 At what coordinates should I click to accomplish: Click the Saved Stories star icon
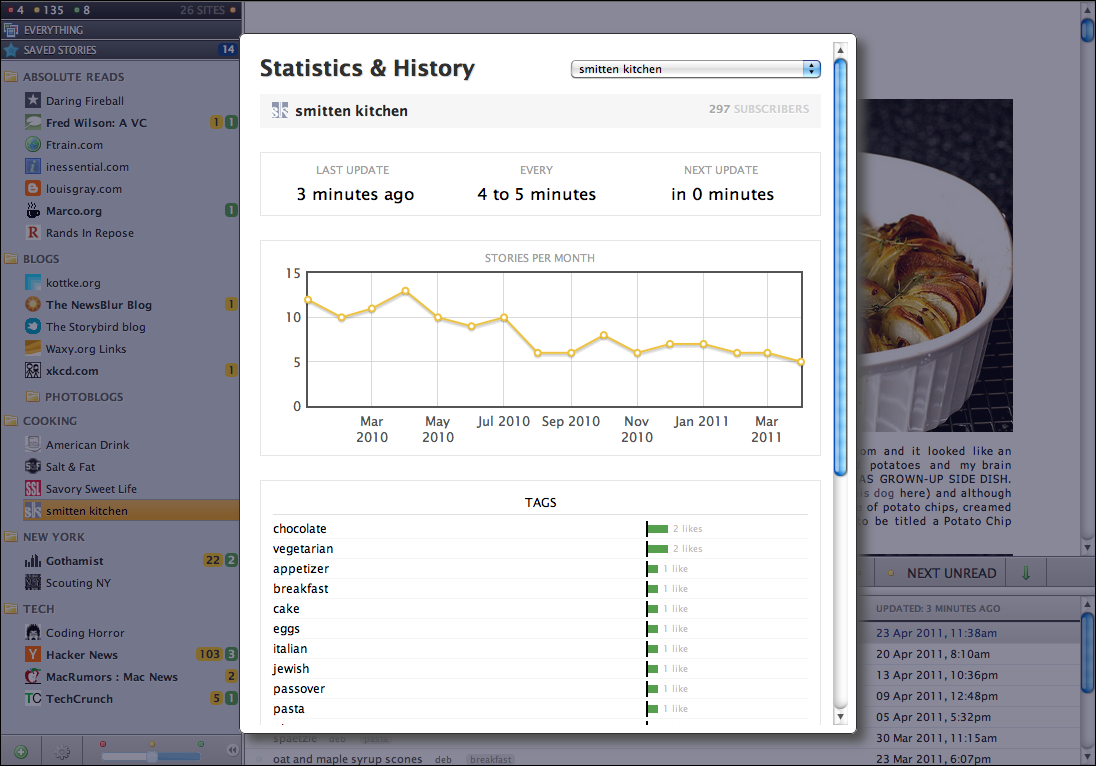point(11,50)
